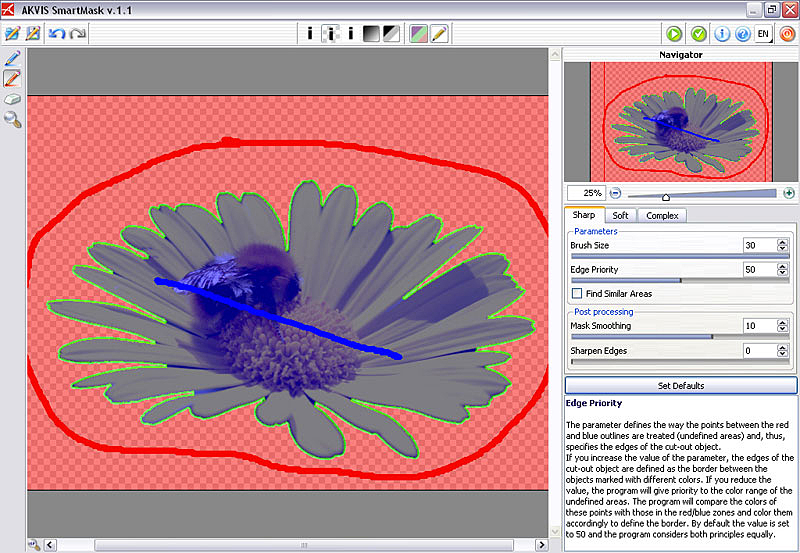Switch to the Soft mode tab
The height and width of the screenshot is (553, 800).
pos(620,215)
